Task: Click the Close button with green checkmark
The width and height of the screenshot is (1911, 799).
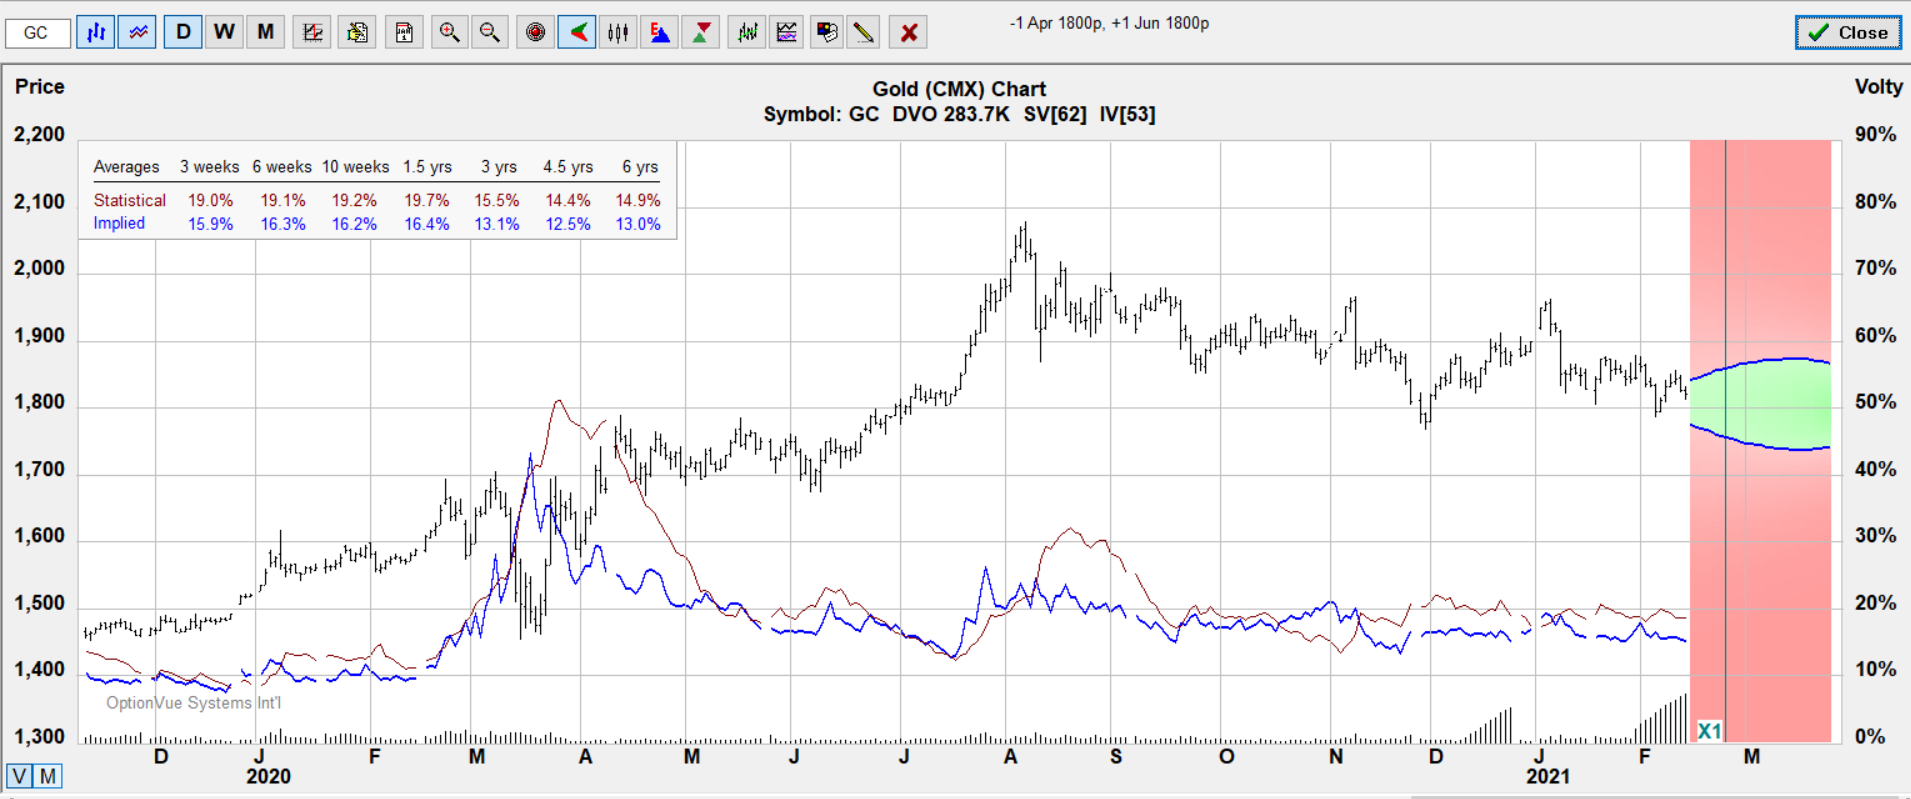Action: coord(1848,32)
